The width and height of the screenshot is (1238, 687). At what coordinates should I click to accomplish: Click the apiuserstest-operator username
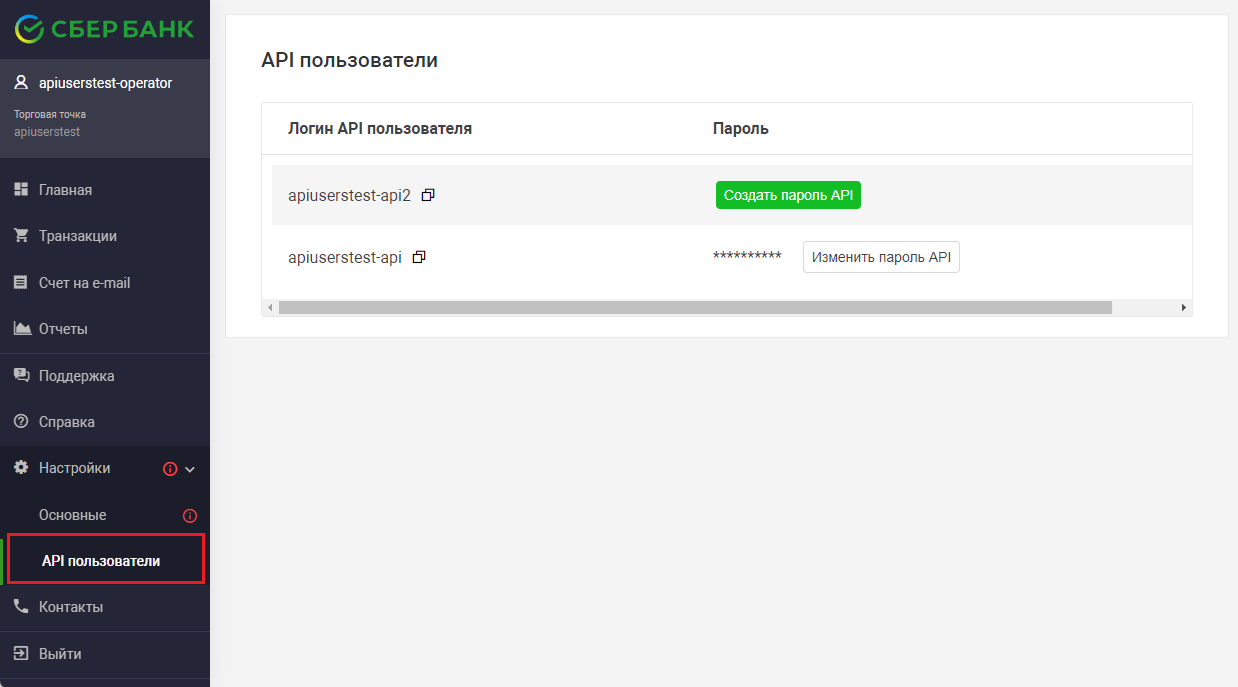(106, 83)
